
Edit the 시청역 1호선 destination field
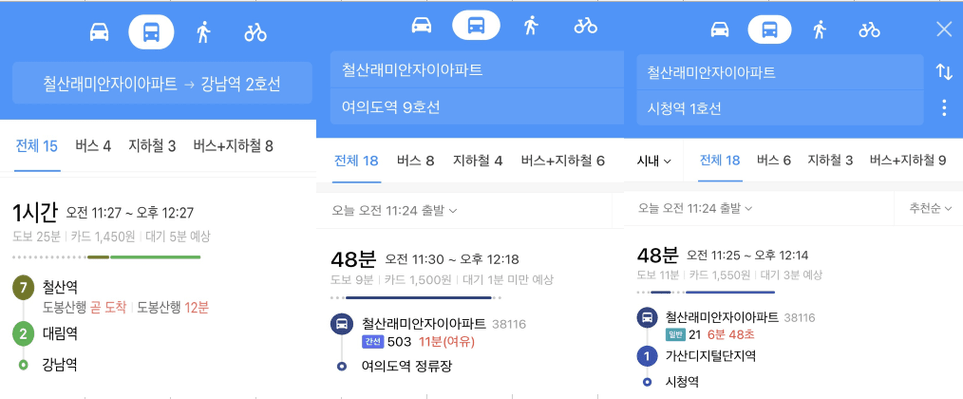point(780,108)
